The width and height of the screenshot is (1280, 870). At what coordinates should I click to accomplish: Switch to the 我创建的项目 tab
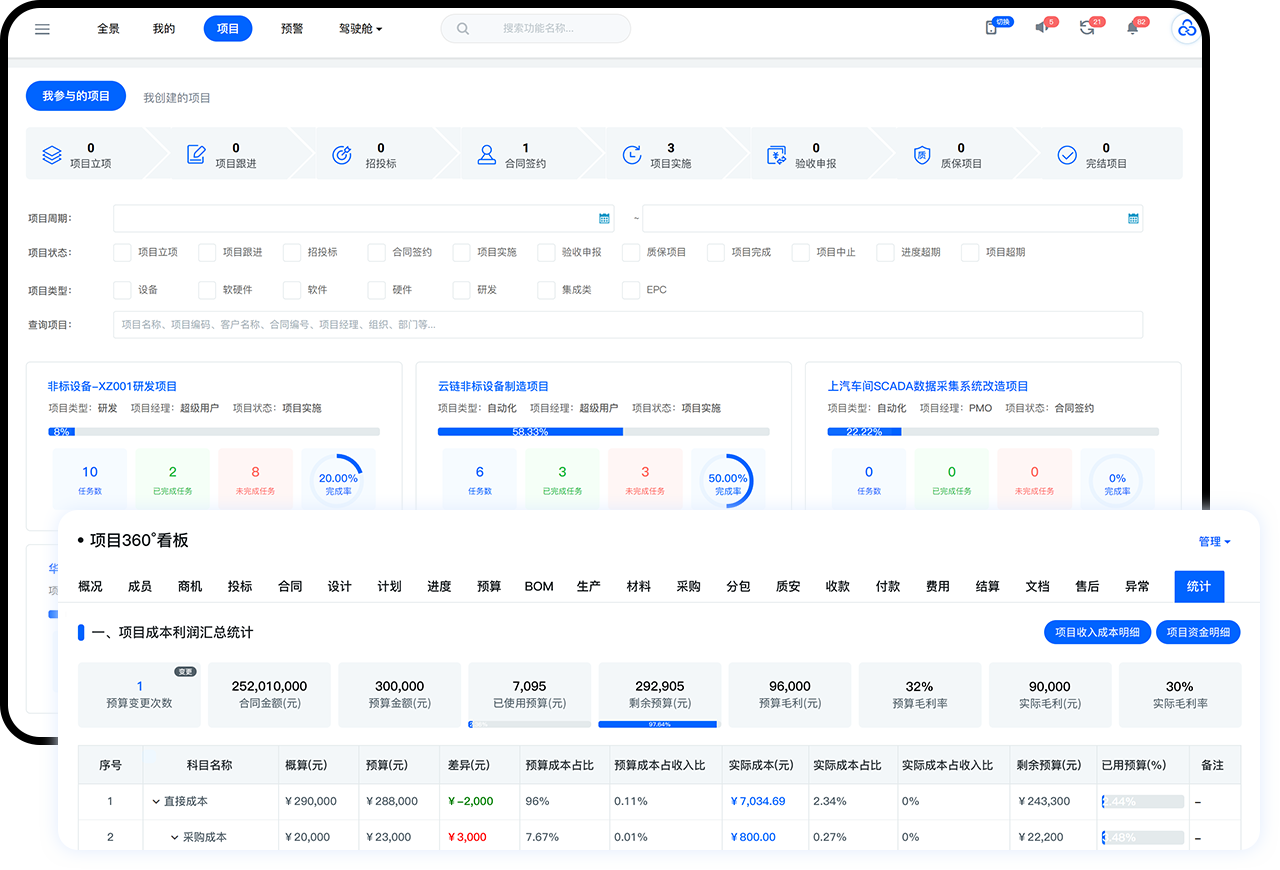click(x=177, y=98)
